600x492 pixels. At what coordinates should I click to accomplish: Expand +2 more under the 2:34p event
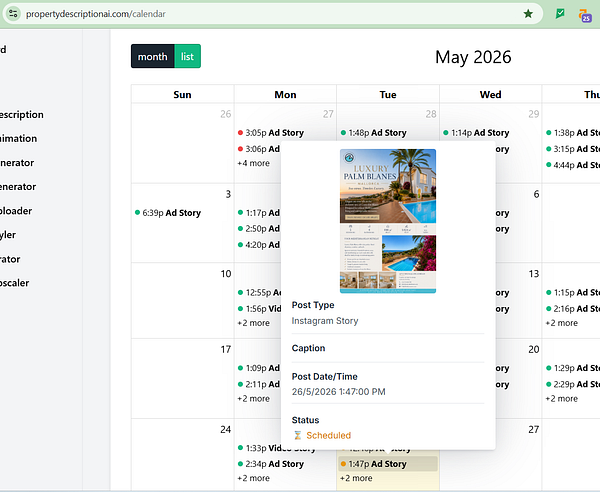[253, 478]
